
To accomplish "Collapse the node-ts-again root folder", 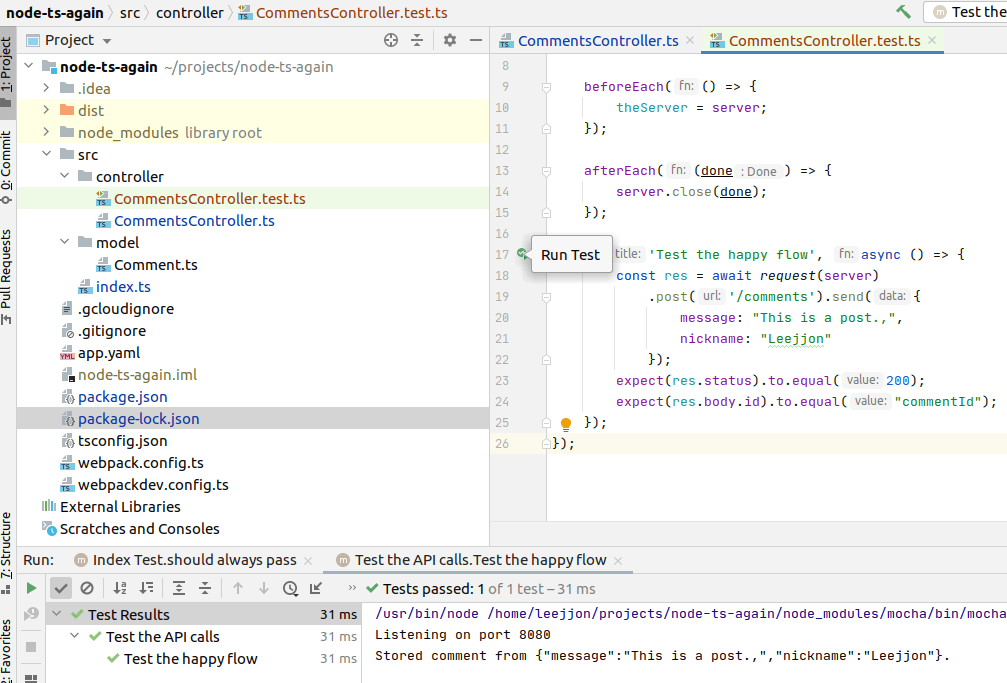I will tap(28, 66).
